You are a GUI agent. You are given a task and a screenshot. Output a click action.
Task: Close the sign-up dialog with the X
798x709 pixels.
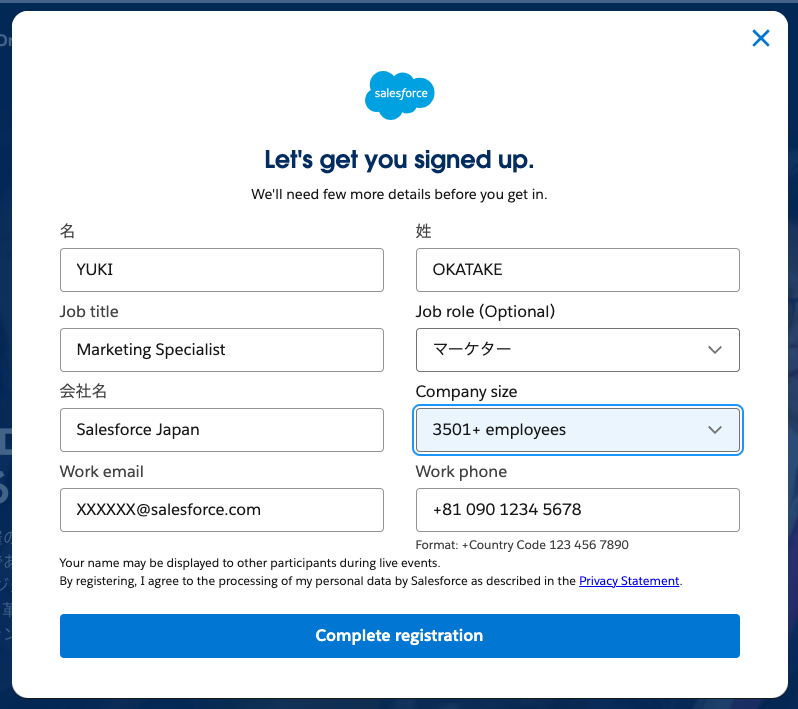[x=761, y=39]
